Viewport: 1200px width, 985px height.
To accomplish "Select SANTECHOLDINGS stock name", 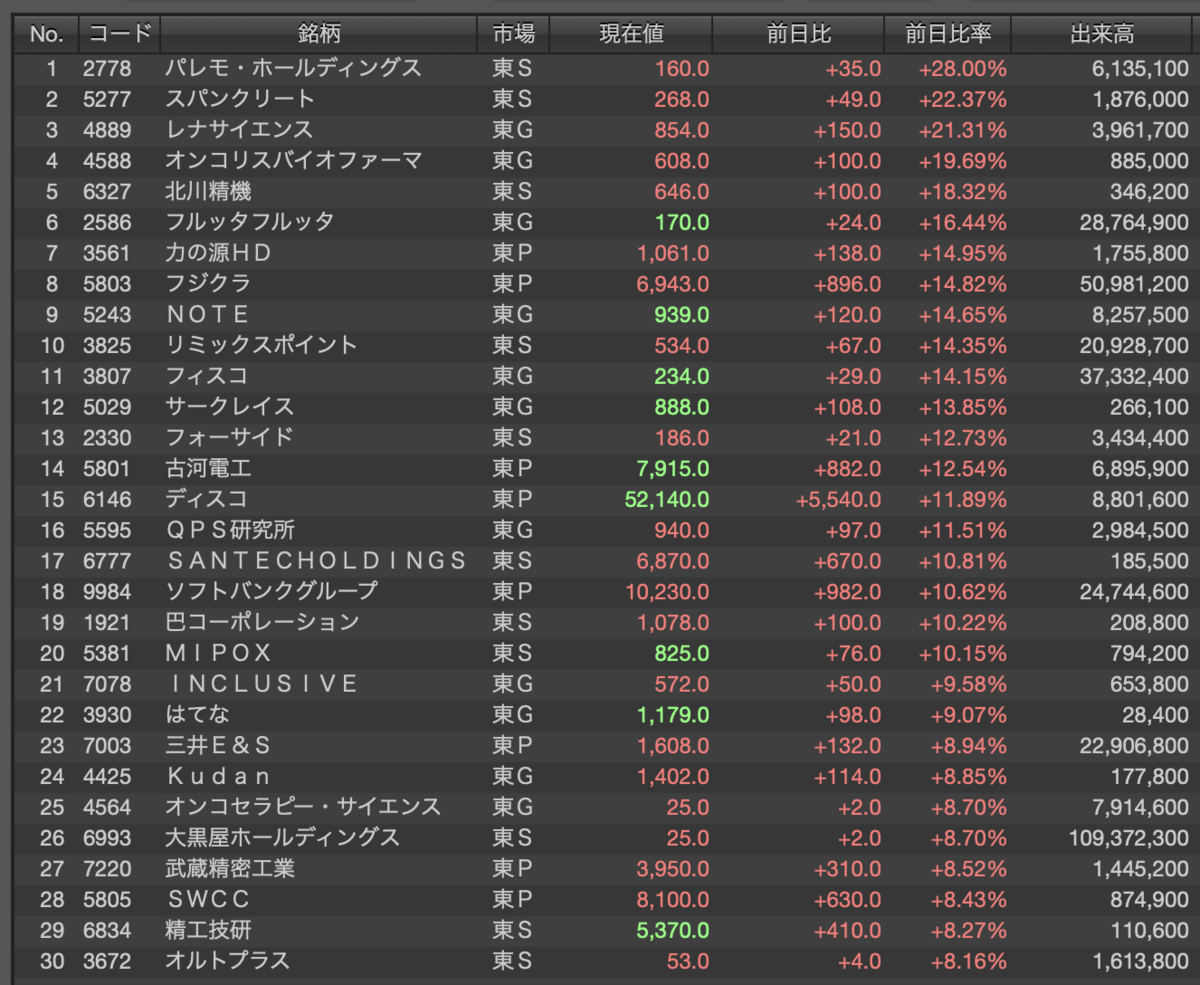I will tap(317, 561).
